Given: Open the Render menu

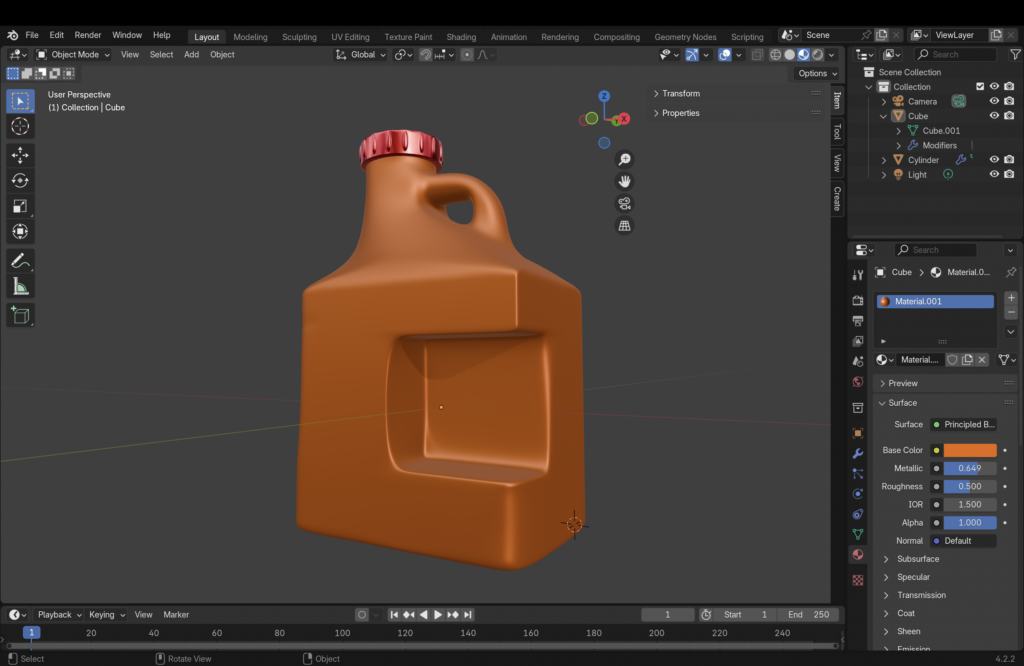Looking at the screenshot, I should click(x=88, y=36).
